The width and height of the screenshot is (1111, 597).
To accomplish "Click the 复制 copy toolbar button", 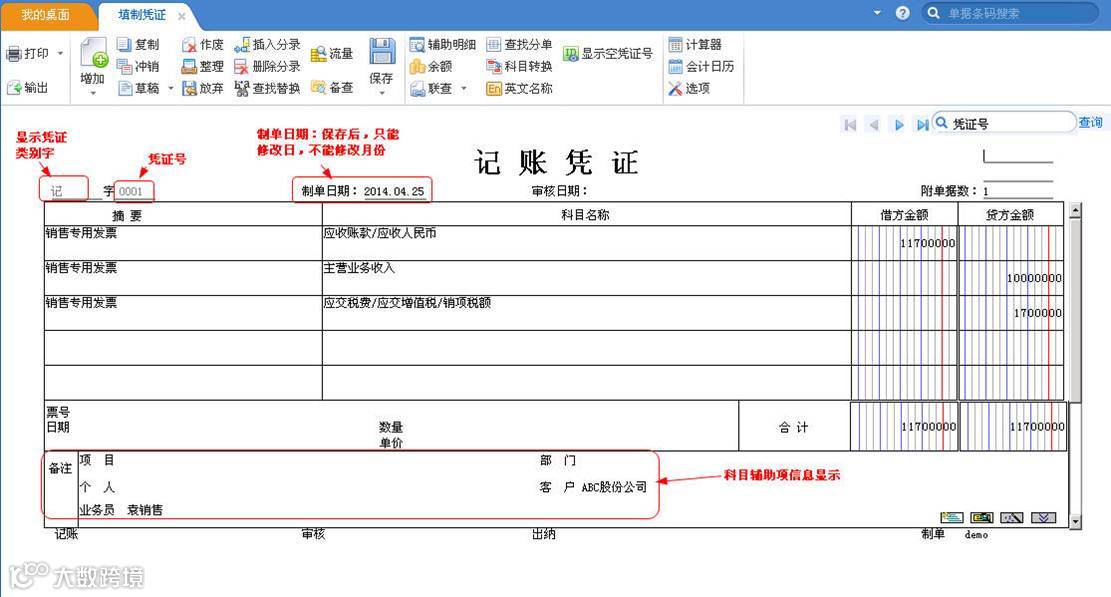I will (x=138, y=45).
